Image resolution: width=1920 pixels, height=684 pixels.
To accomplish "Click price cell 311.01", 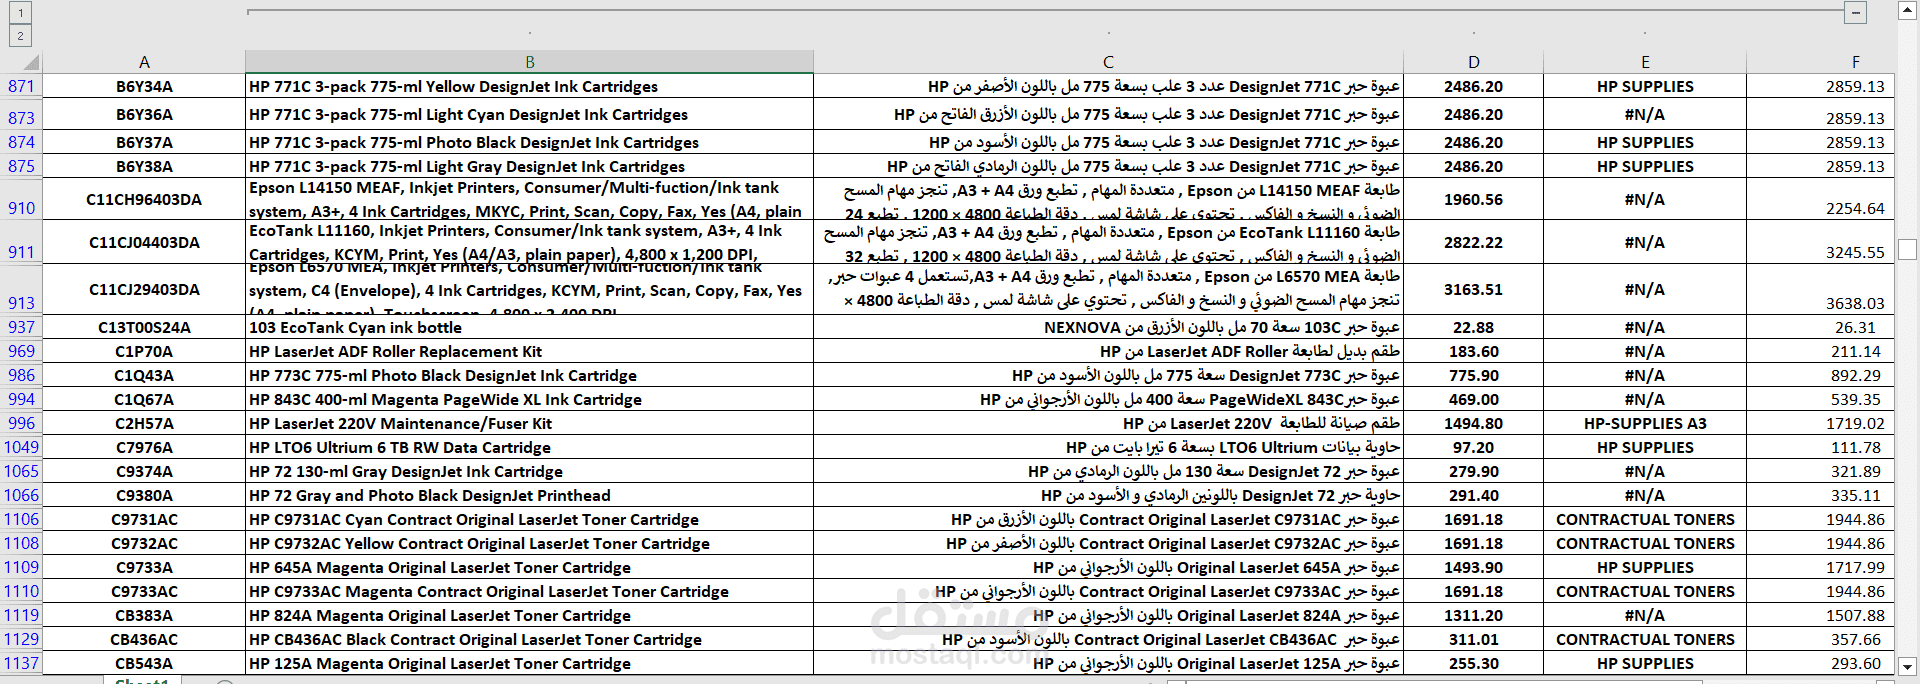I will [1473, 639].
